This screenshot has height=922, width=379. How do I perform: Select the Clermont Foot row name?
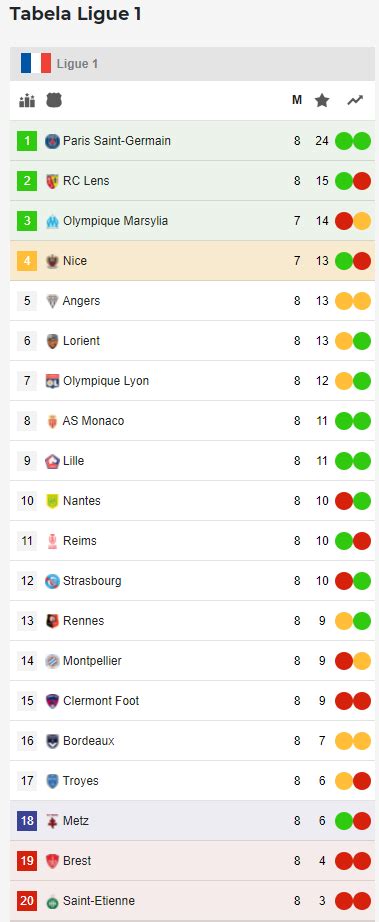point(101,701)
